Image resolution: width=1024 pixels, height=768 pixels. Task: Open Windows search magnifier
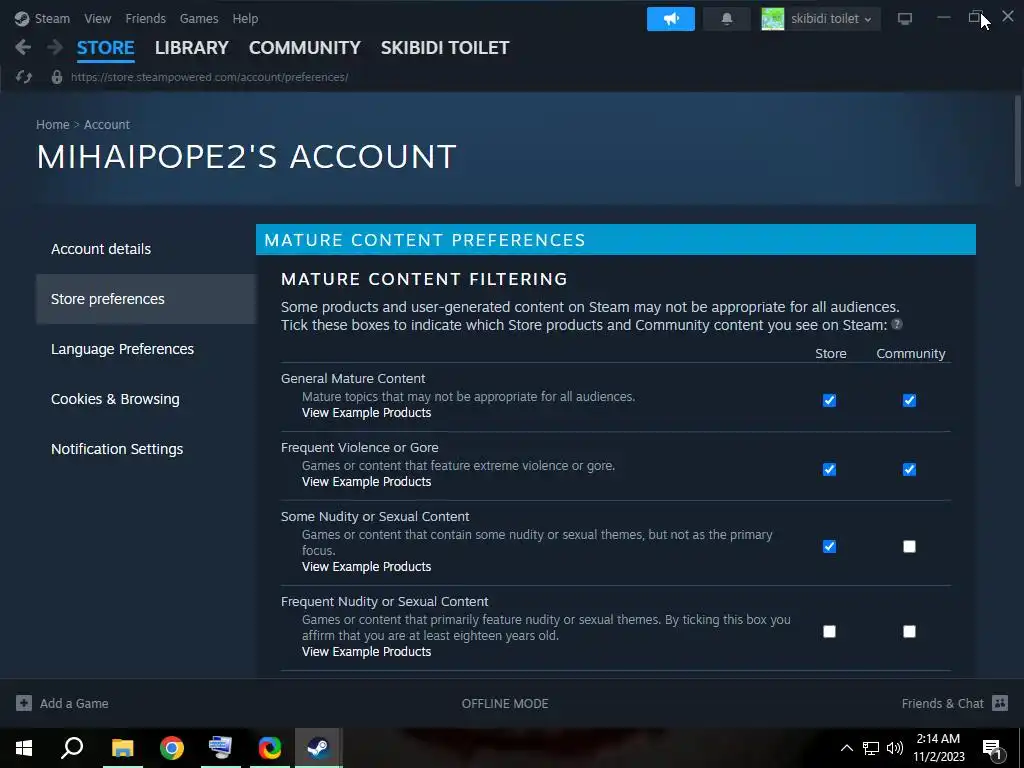click(x=72, y=748)
